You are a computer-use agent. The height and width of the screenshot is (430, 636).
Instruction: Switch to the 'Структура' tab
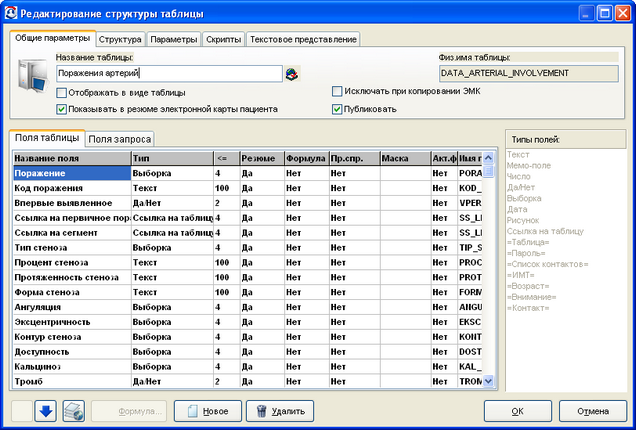point(120,39)
